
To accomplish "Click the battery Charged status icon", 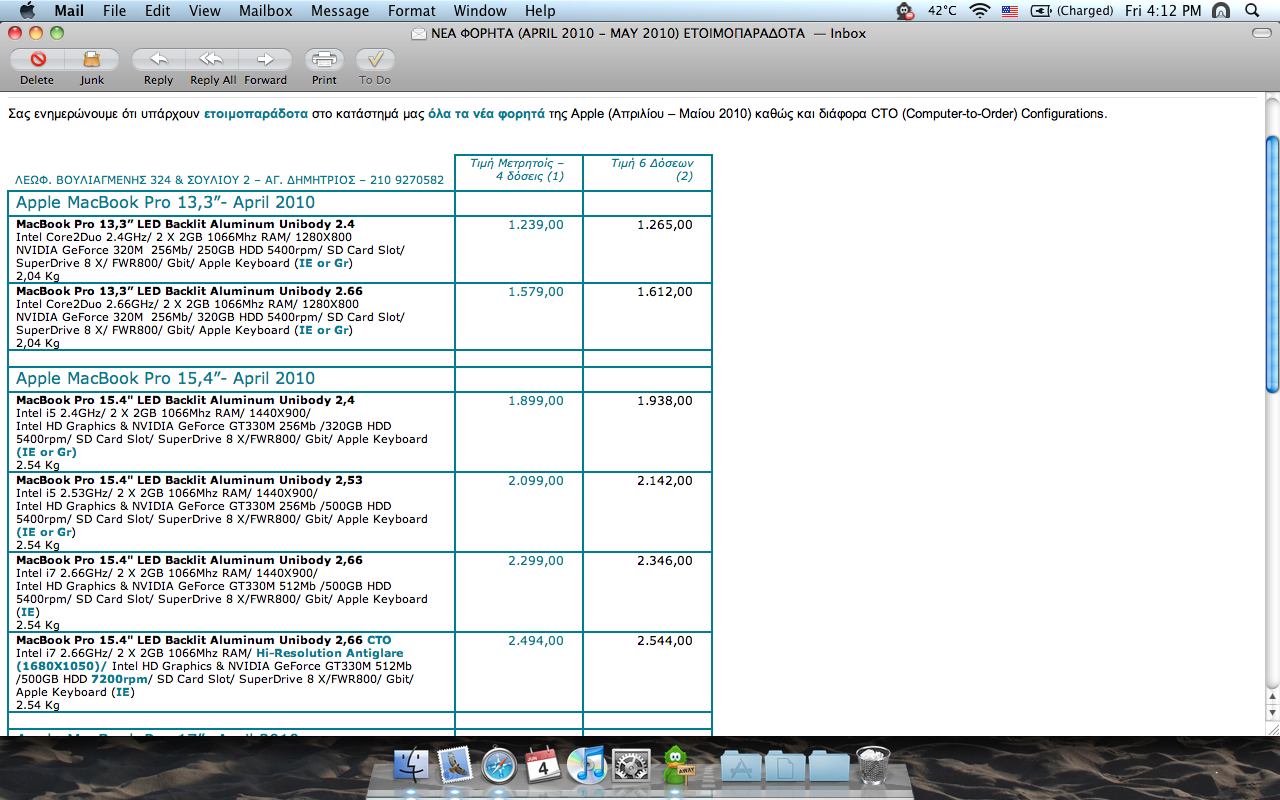I will tap(1071, 10).
